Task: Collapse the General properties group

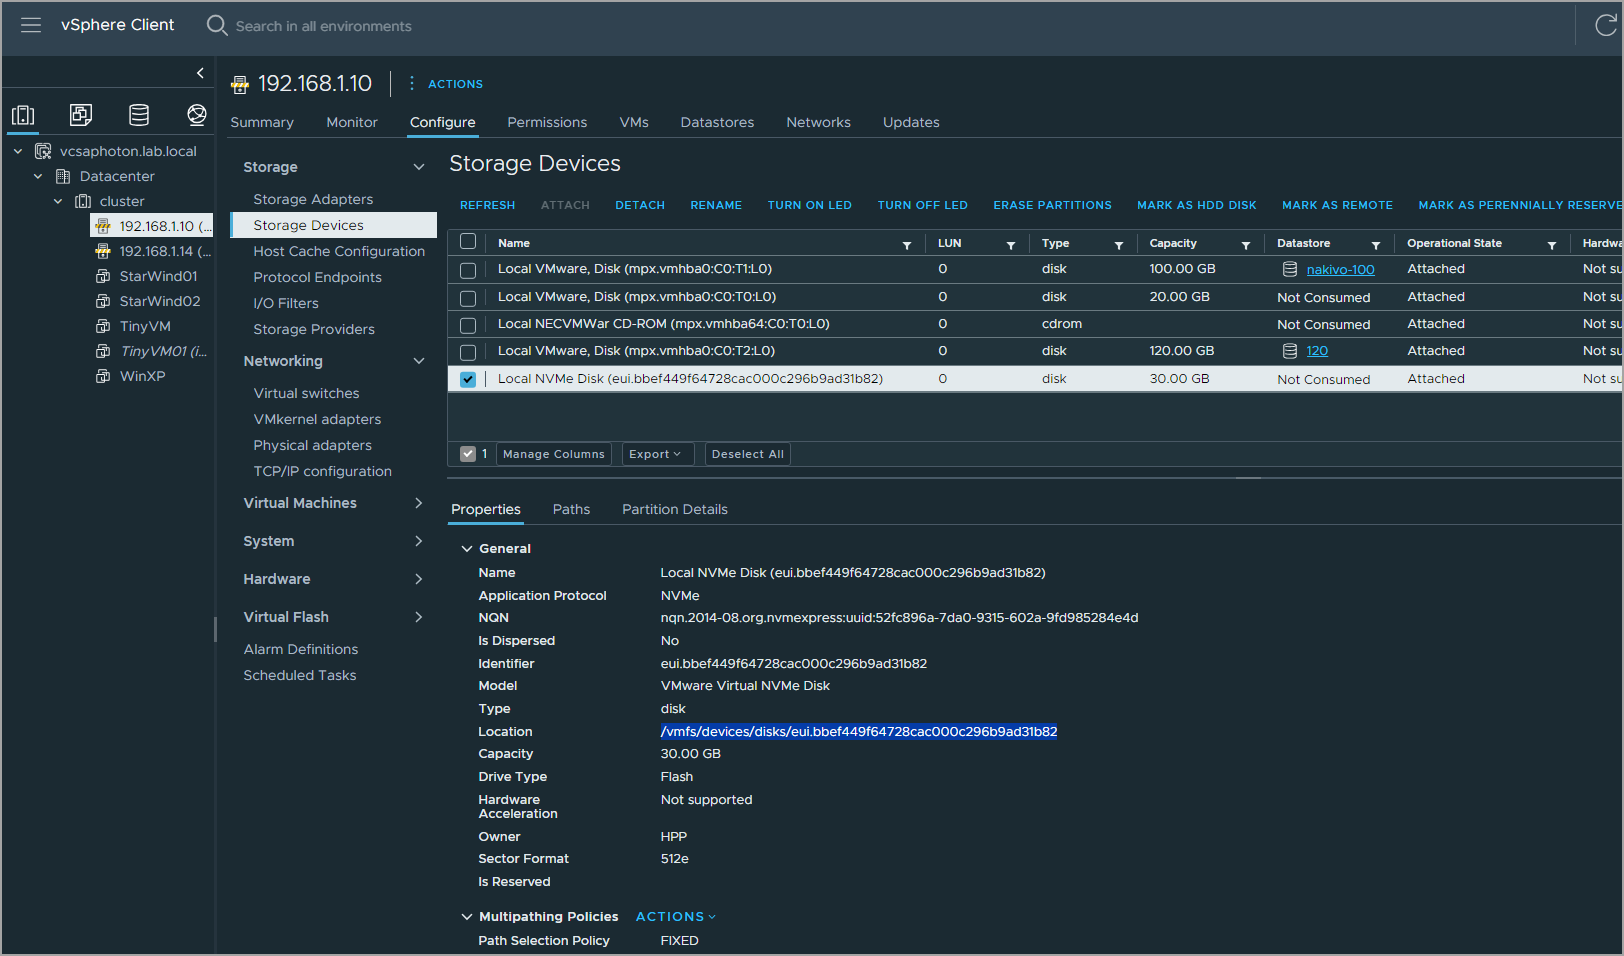Action: pyautogui.click(x=467, y=549)
